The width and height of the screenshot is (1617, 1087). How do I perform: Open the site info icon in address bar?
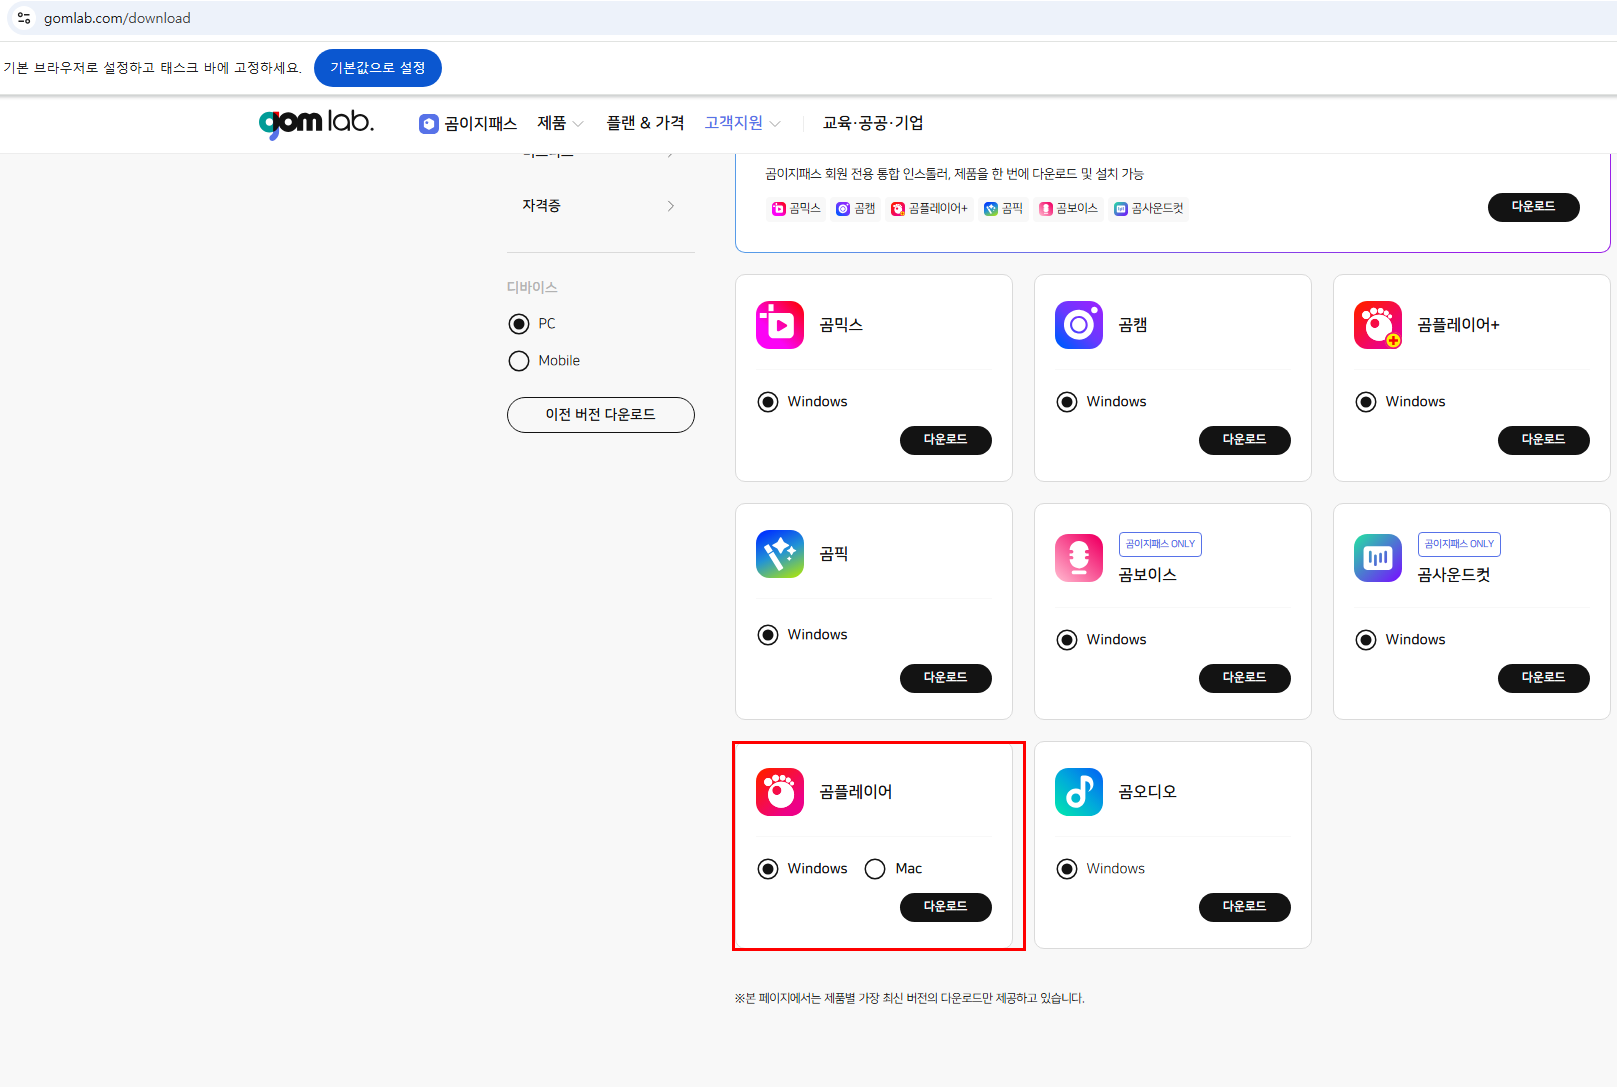click(24, 18)
